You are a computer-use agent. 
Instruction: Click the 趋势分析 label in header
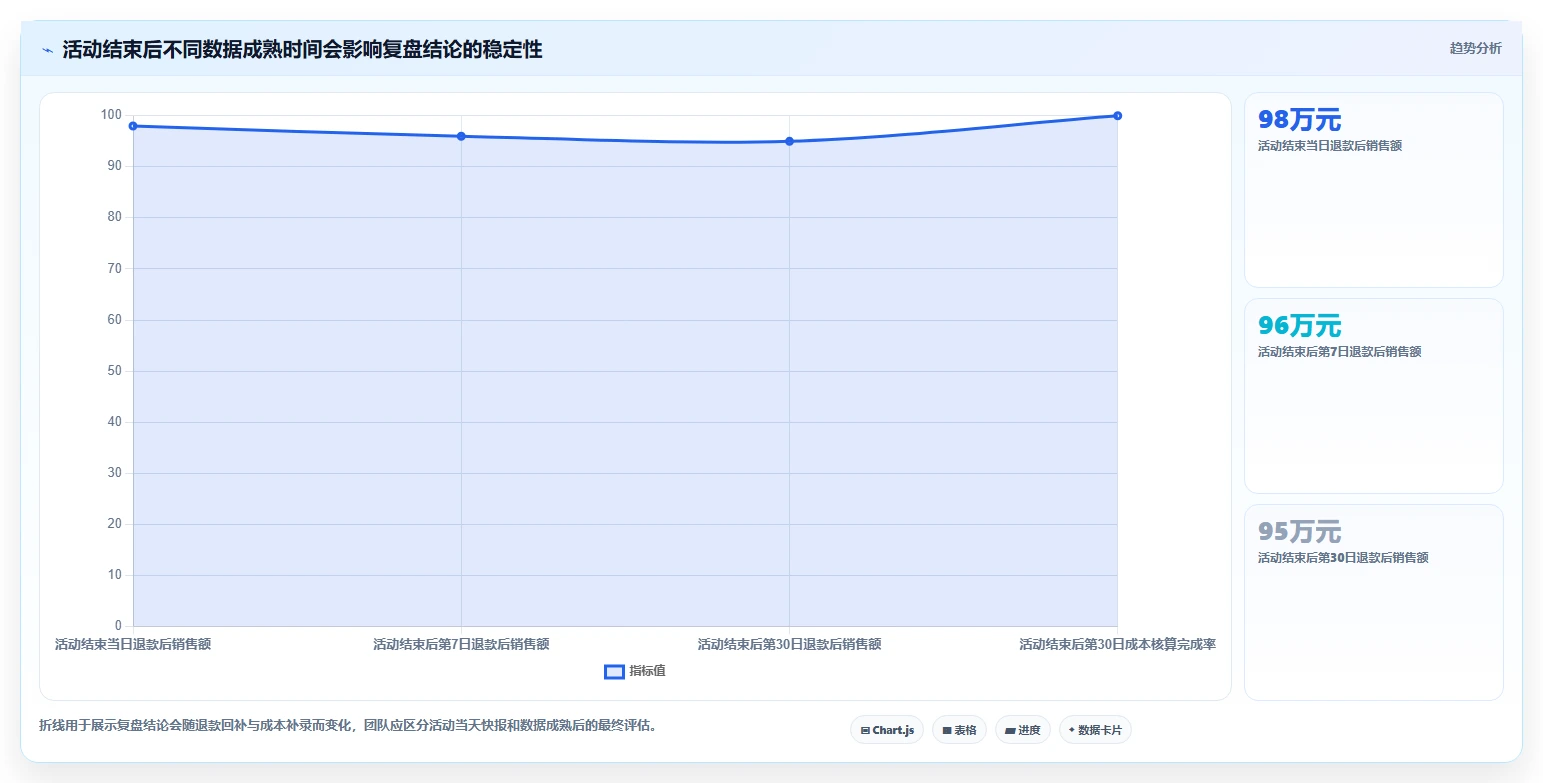tap(1475, 48)
